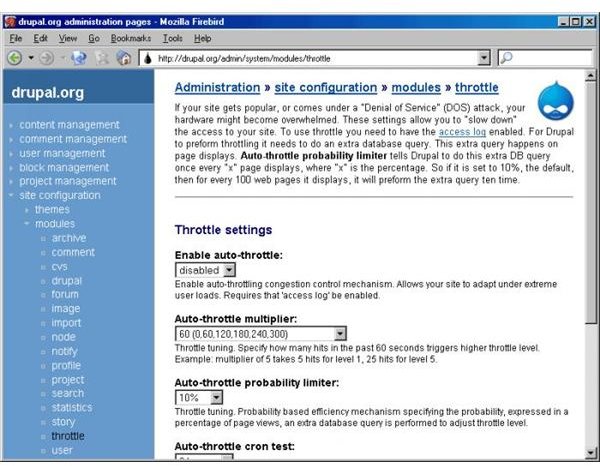Open the comment module settings
The width and height of the screenshot is (600, 466).
point(73,252)
